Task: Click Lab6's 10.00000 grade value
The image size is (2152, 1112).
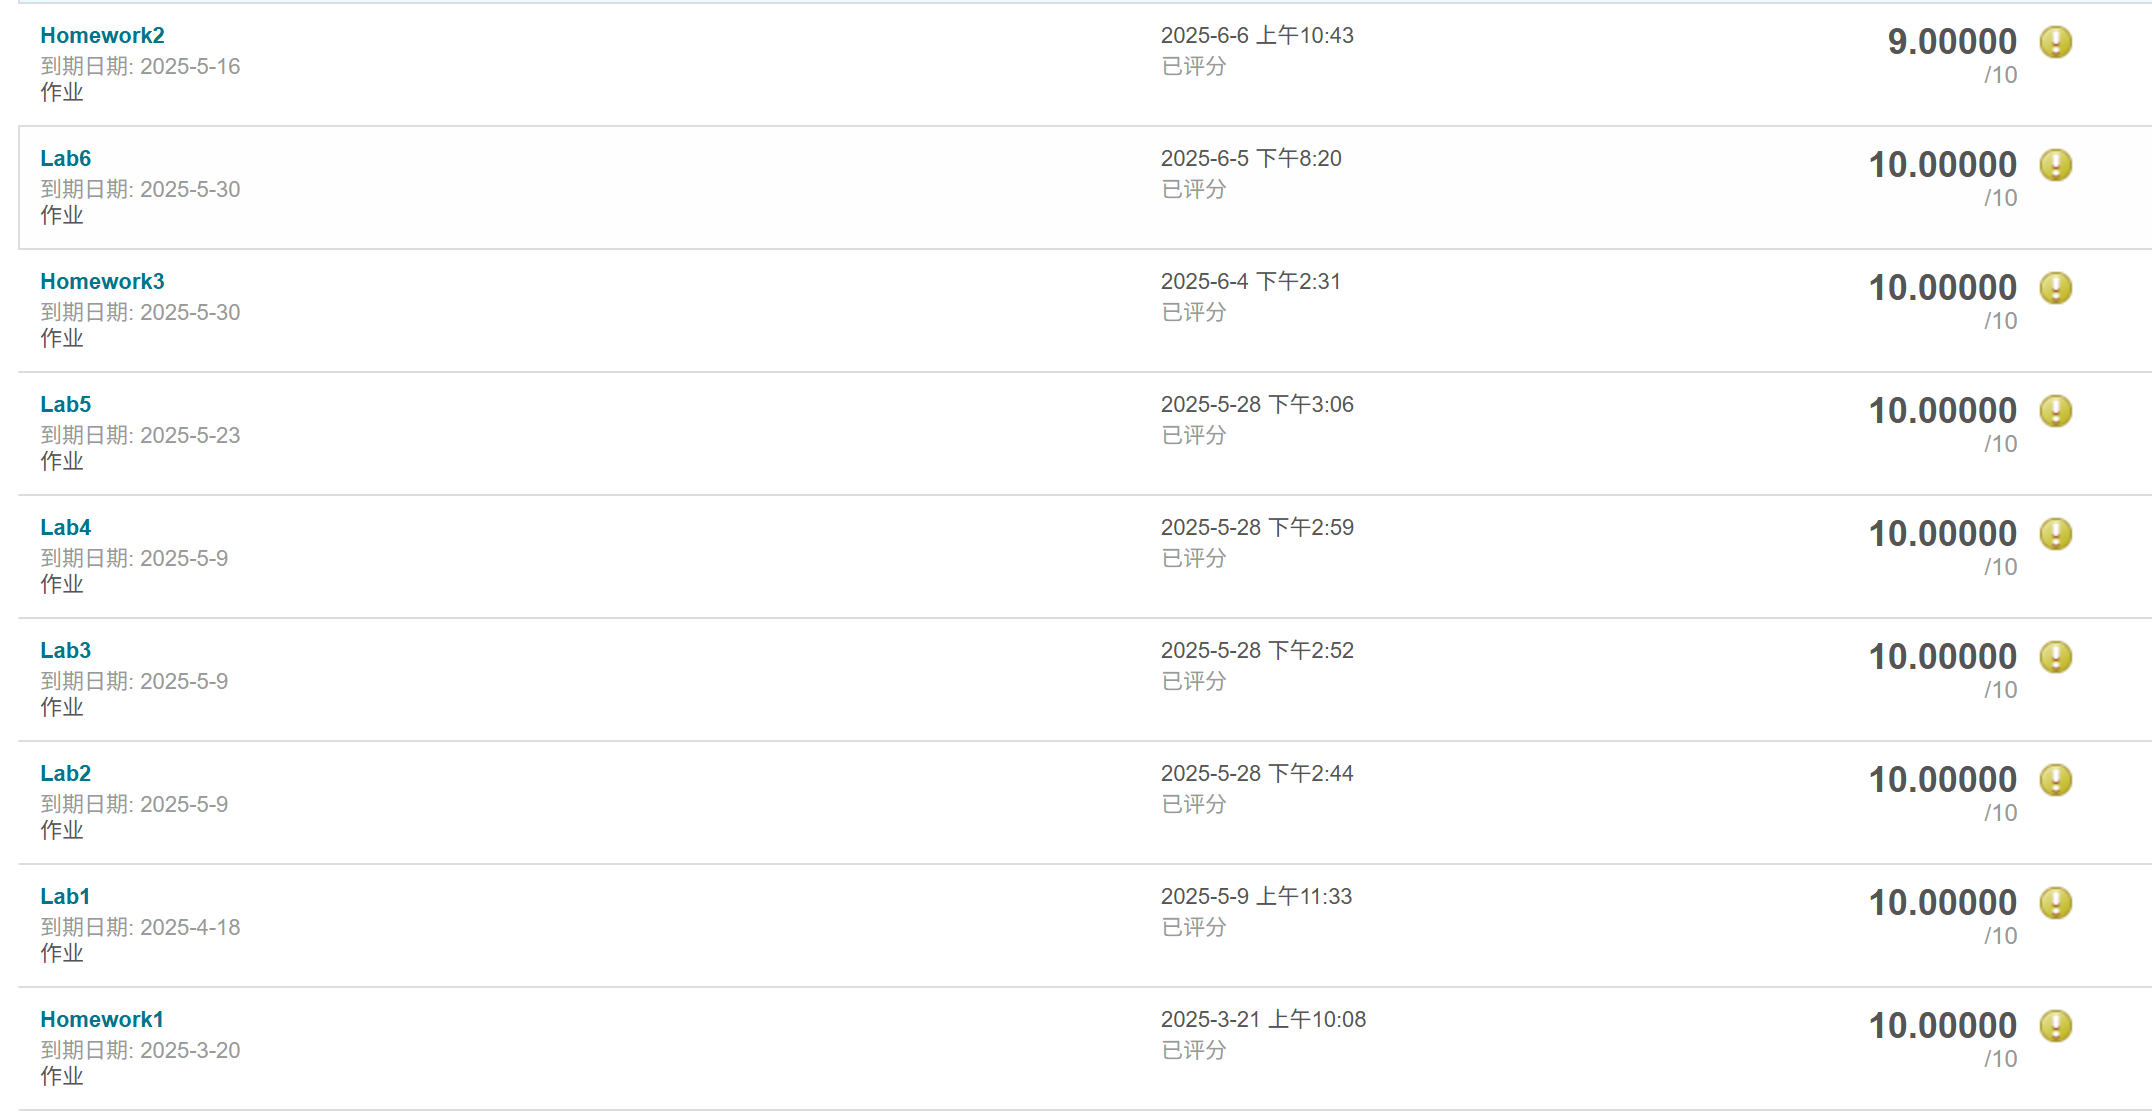Action: tap(1942, 165)
